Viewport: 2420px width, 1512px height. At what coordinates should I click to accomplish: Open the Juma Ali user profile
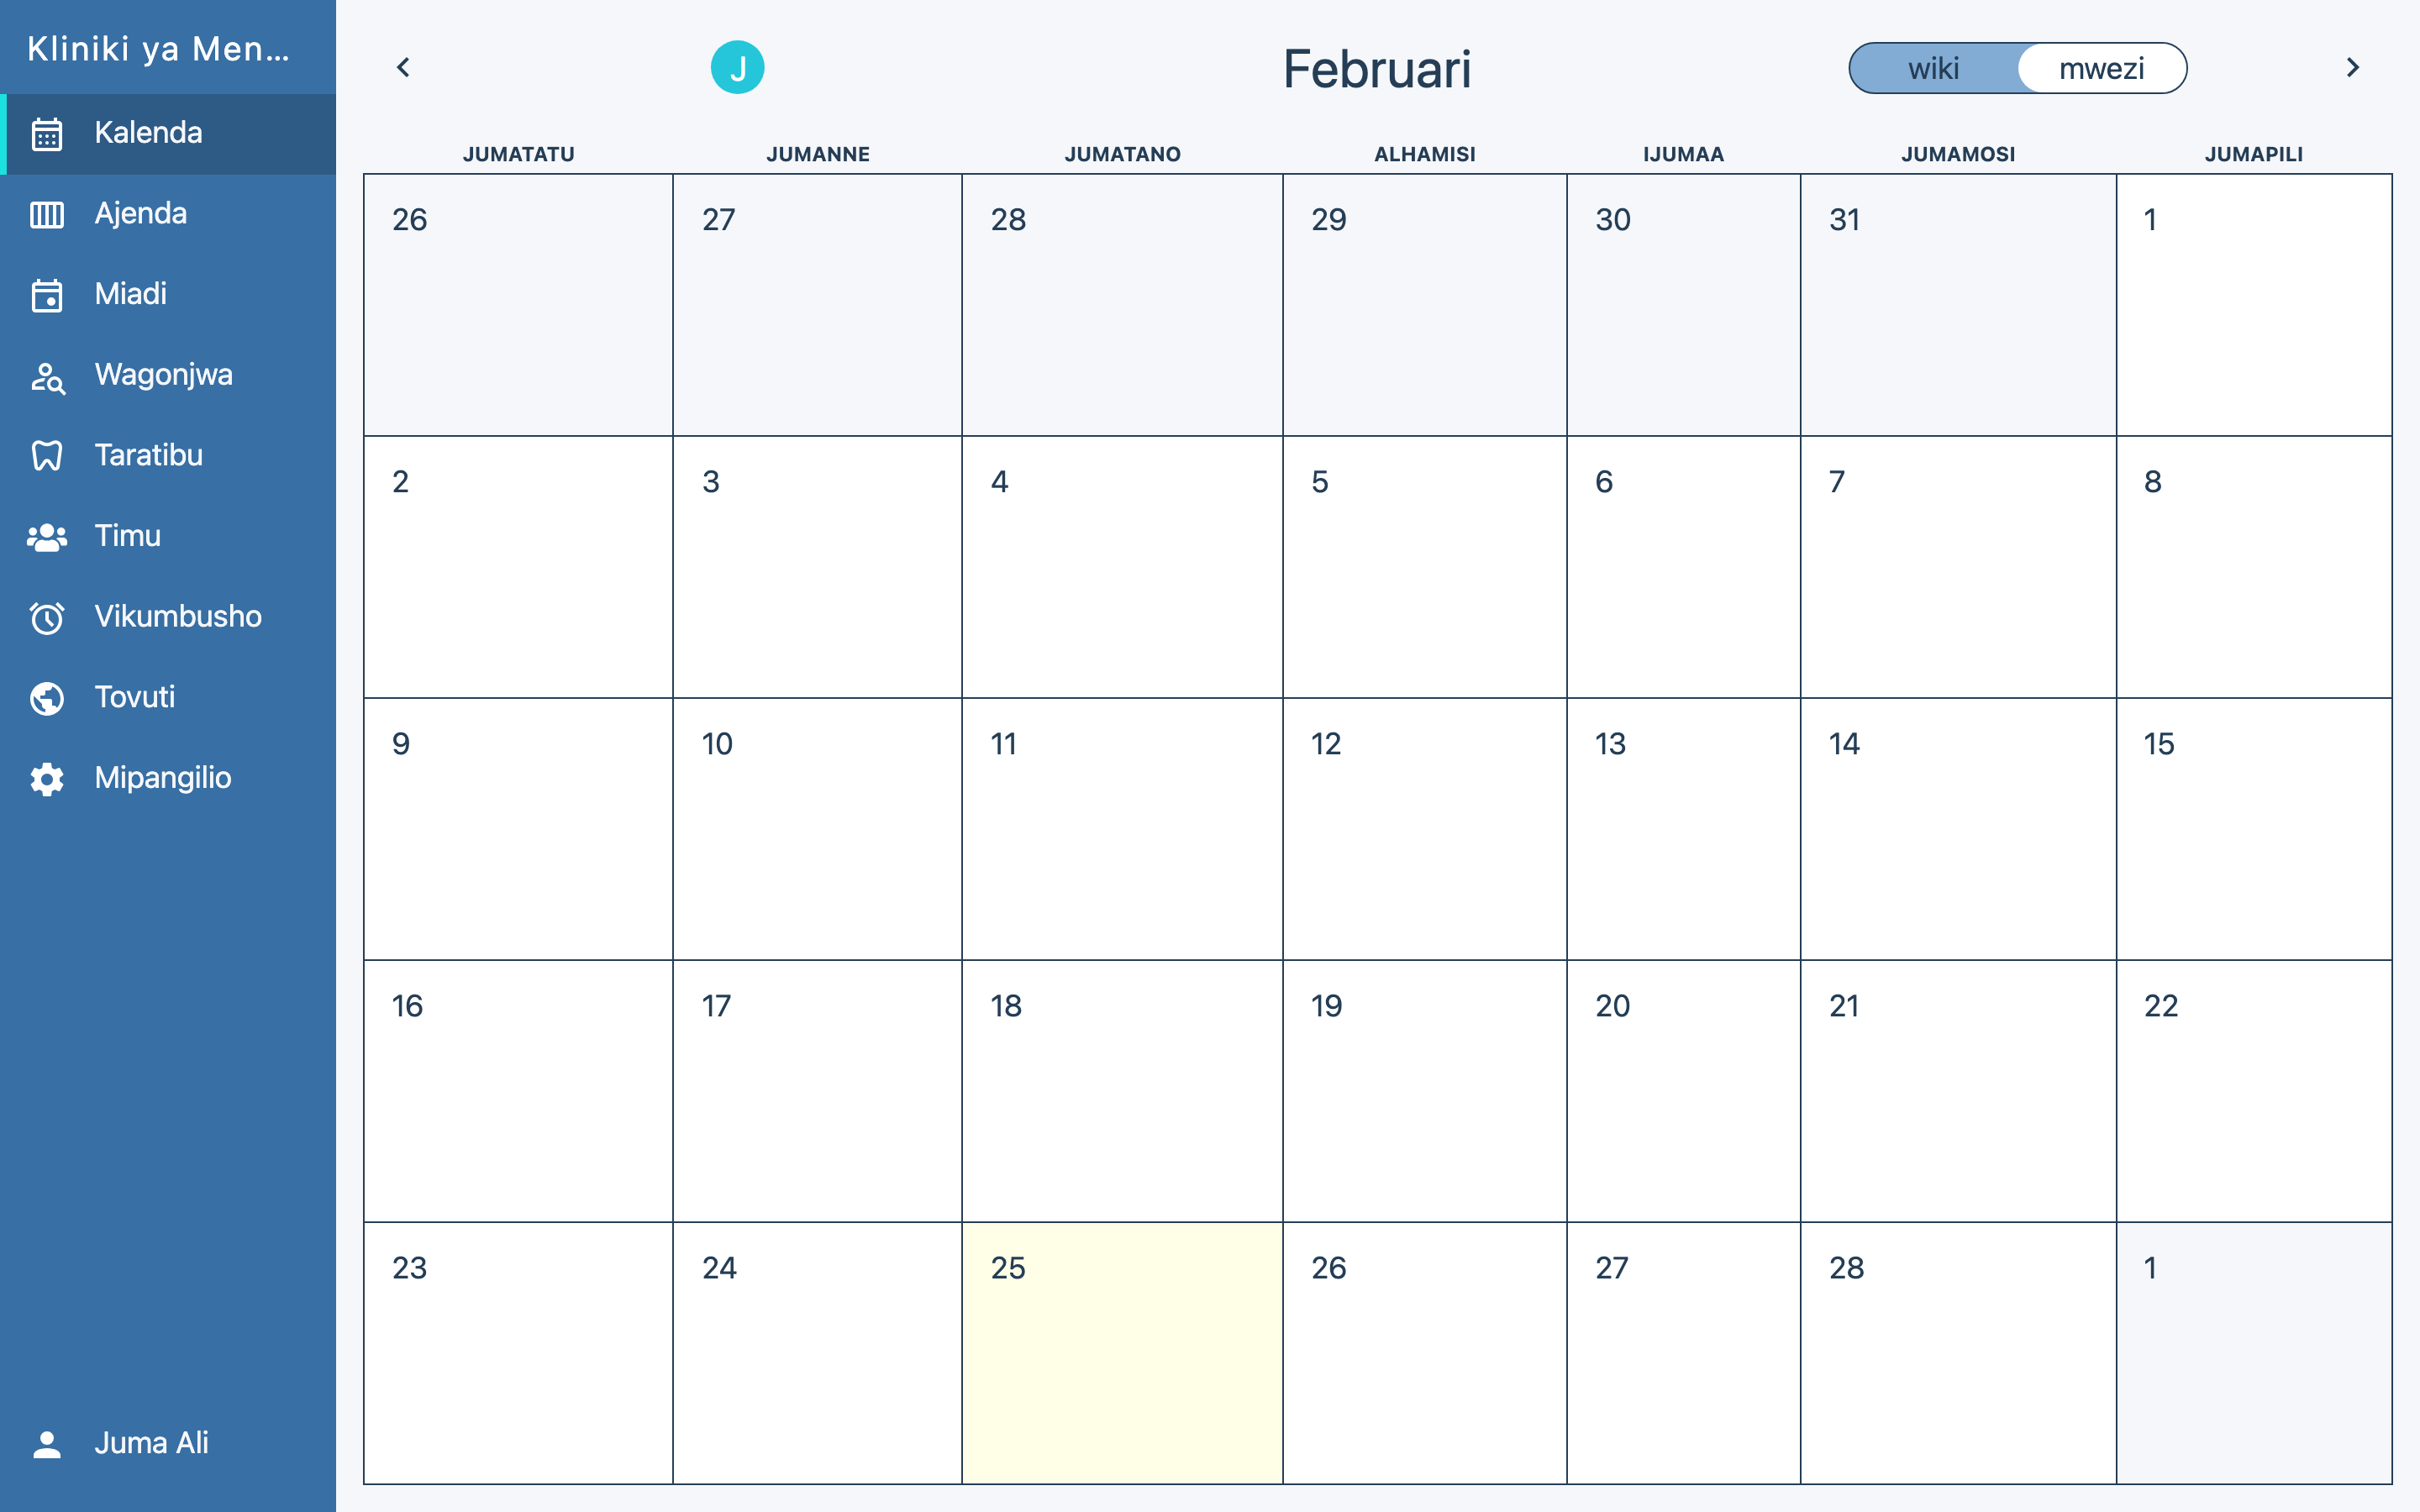click(x=150, y=1443)
